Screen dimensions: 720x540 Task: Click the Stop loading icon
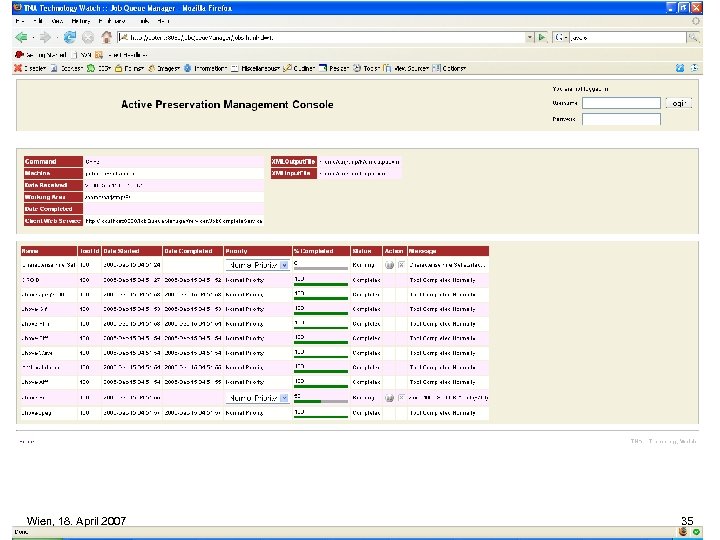click(87, 37)
